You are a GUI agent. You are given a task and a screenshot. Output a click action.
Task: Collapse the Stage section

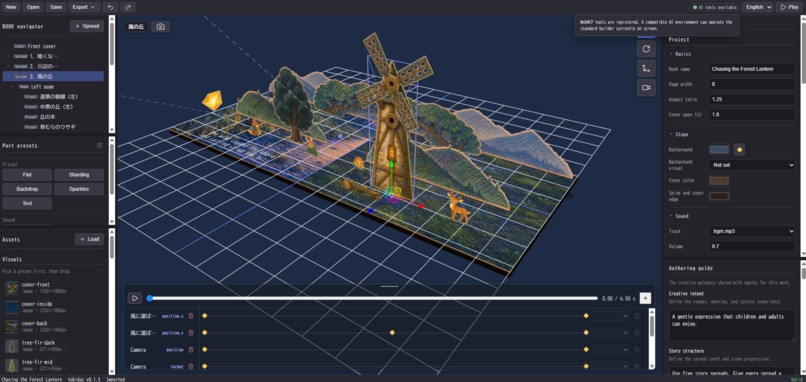tap(671, 134)
